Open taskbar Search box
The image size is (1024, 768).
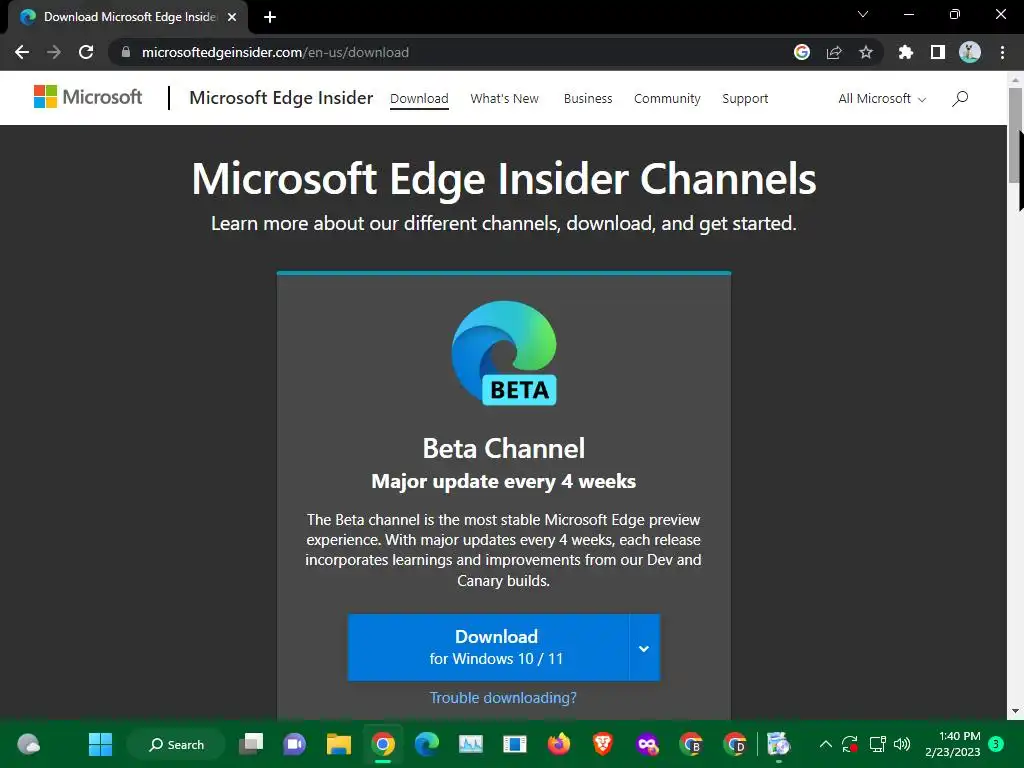(176, 744)
